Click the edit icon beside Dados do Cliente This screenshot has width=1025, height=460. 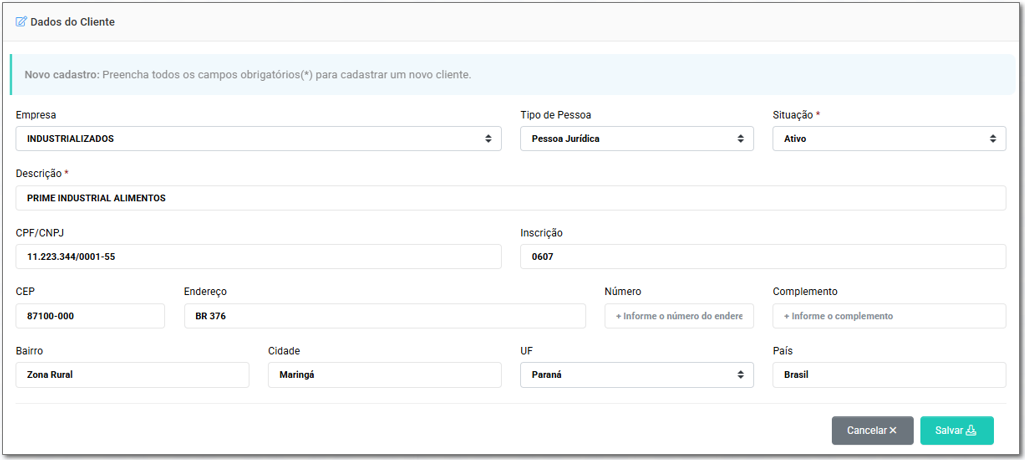pos(21,21)
